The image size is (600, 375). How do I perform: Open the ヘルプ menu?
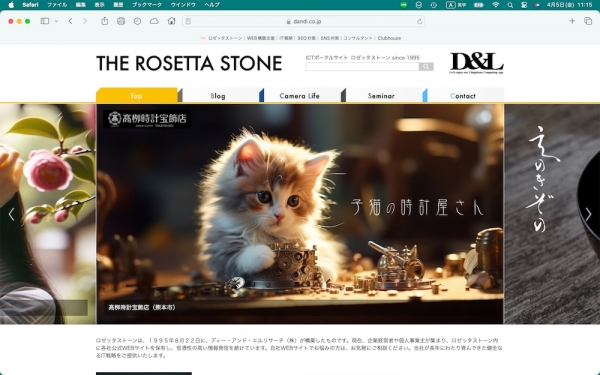(212, 5)
